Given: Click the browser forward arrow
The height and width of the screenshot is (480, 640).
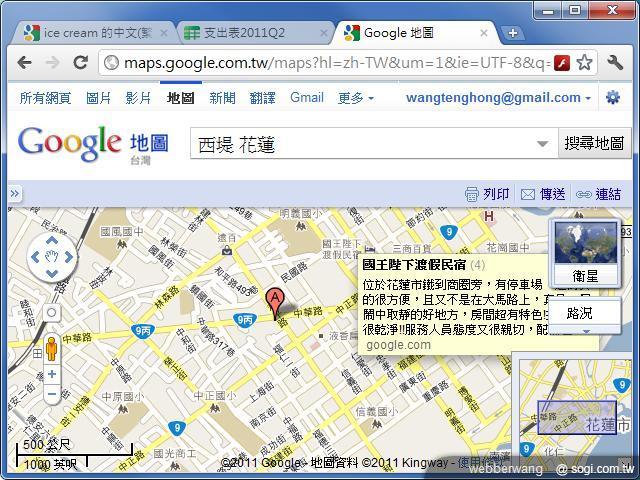Looking at the screenshot, I should coord(52,62).
